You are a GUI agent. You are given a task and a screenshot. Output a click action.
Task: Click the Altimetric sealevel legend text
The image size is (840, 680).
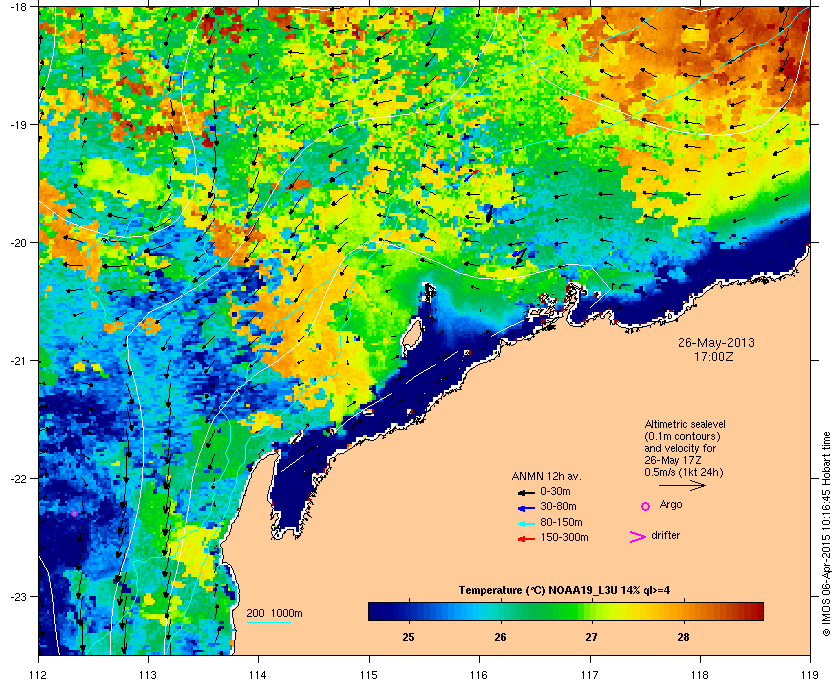(x=685, y=424)
